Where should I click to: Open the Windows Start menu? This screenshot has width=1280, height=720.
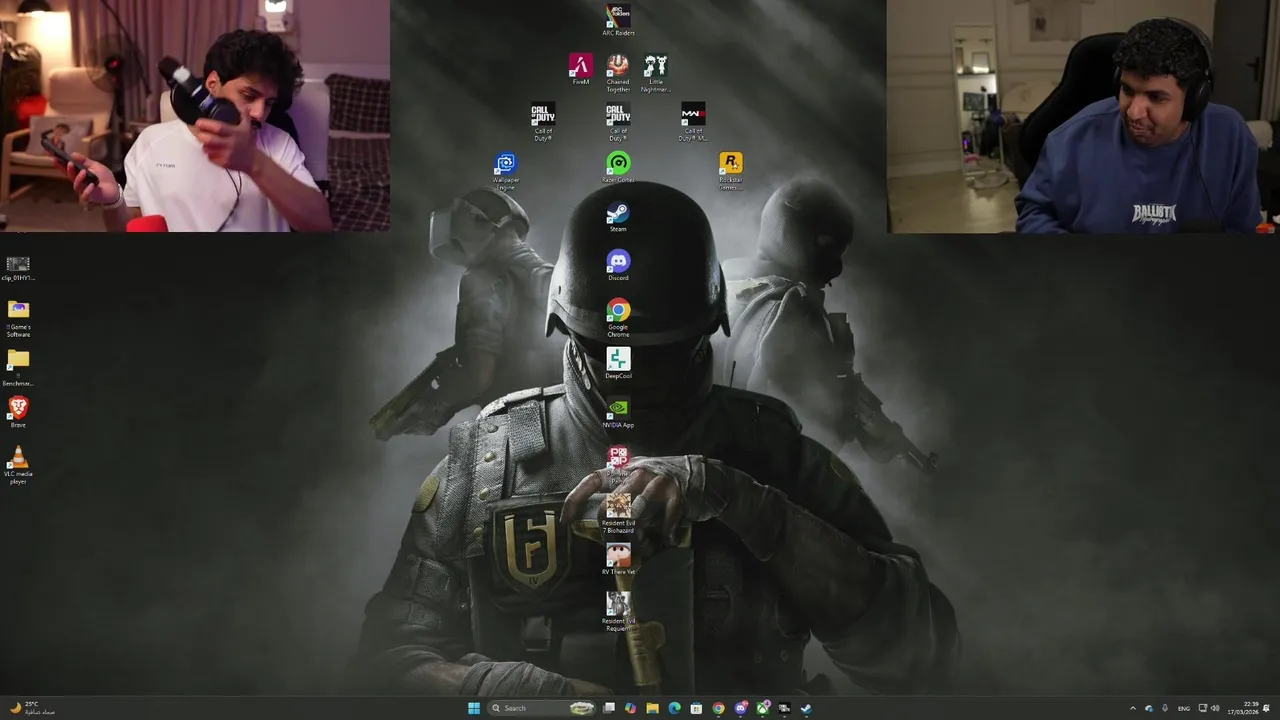(474, 708)
